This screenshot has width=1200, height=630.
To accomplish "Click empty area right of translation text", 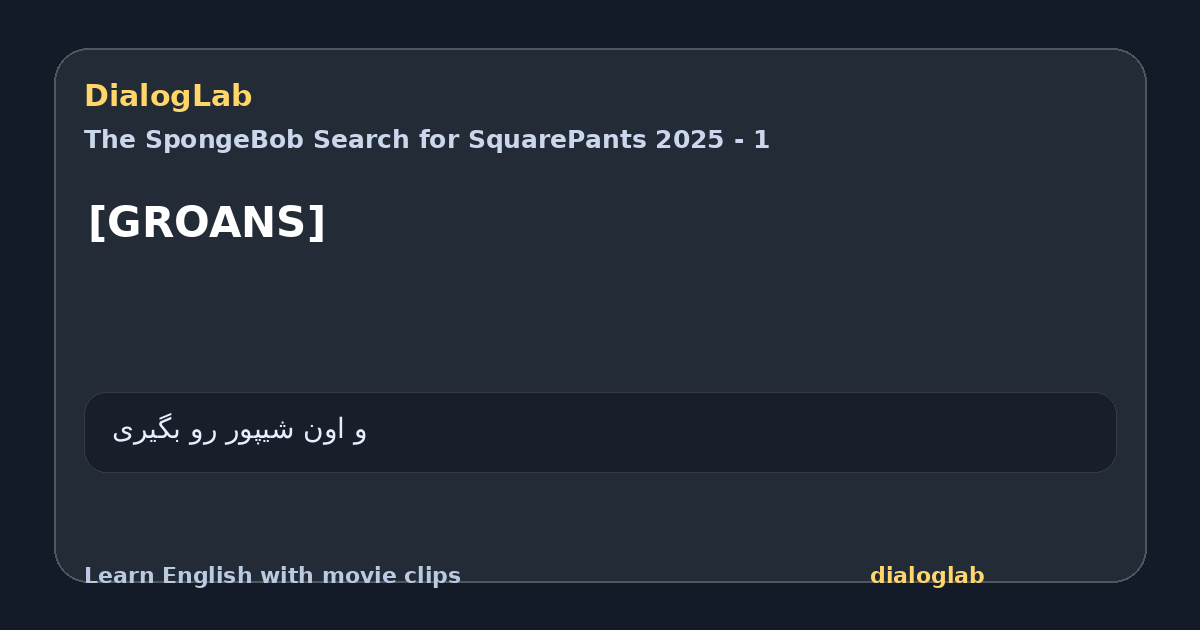I will (x=740, y=432).
